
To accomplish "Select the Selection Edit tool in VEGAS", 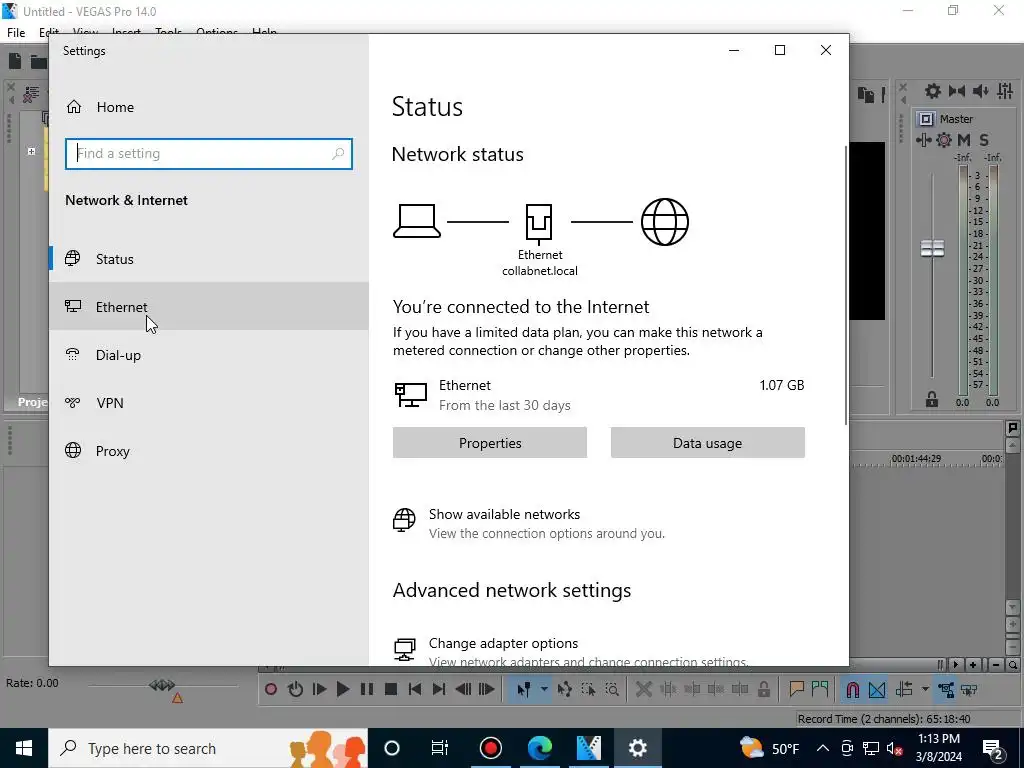I will [x=588, y=689].
